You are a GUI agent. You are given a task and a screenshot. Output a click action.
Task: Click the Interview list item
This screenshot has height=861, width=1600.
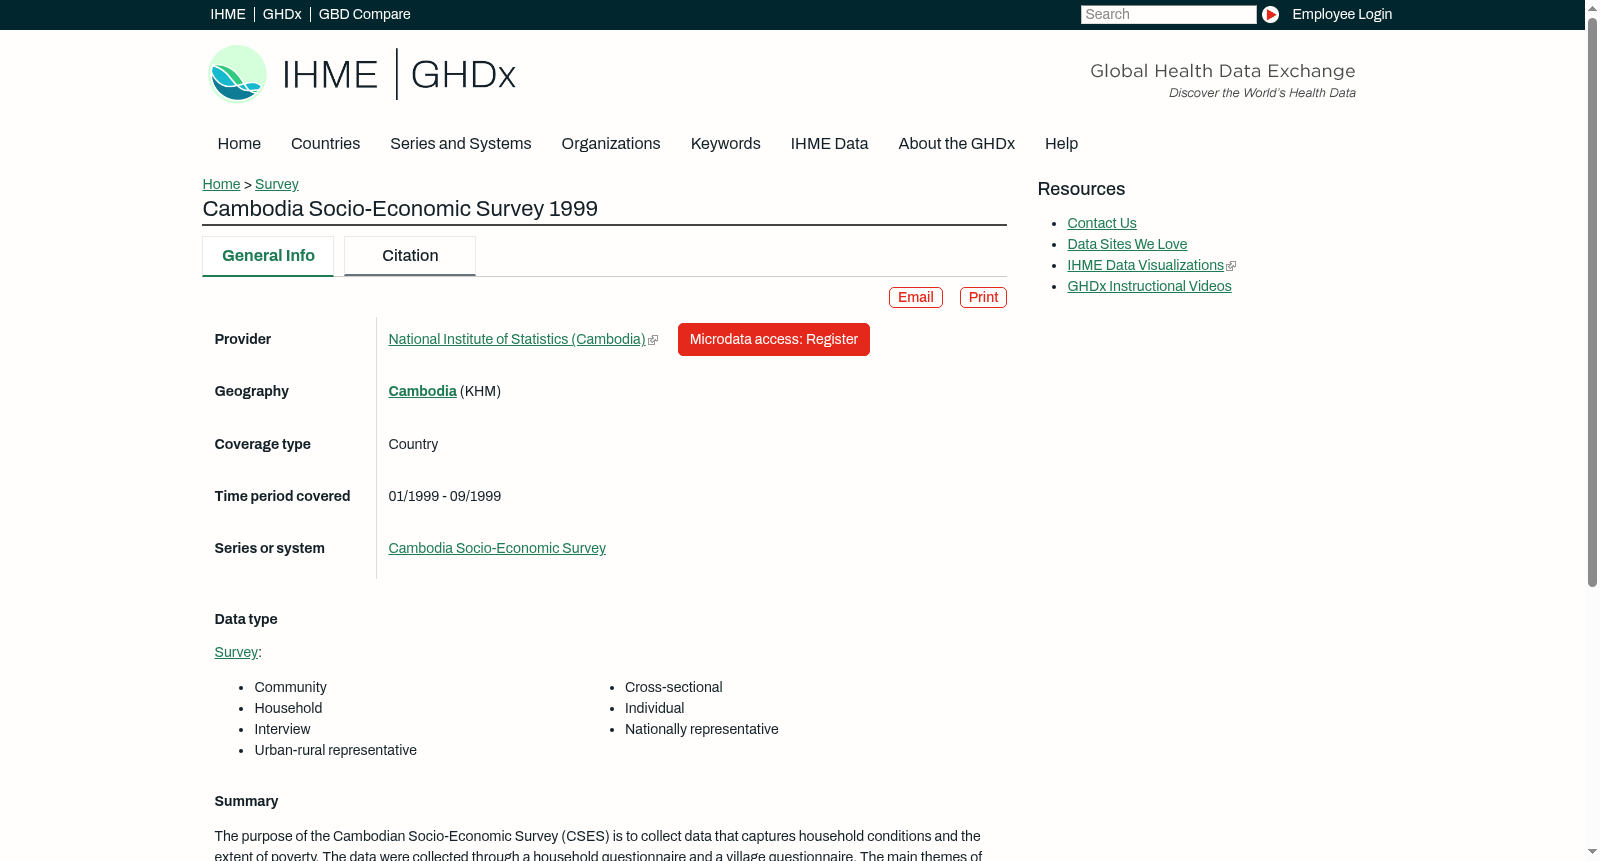282,729
